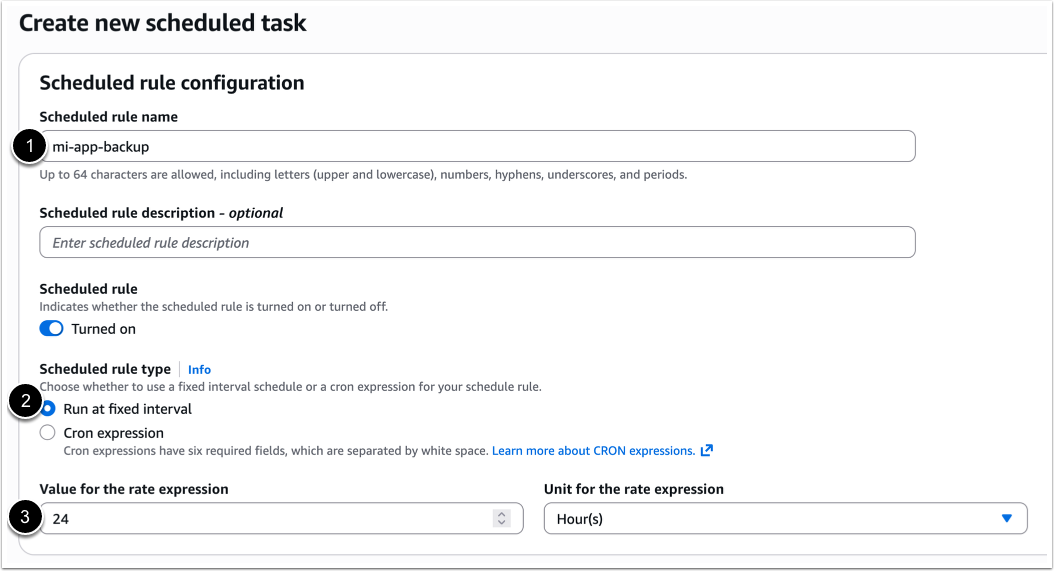Open the Hour(s) unit dropdown
The width and height of the screenshot is (1054, 571).
(785, 518)
